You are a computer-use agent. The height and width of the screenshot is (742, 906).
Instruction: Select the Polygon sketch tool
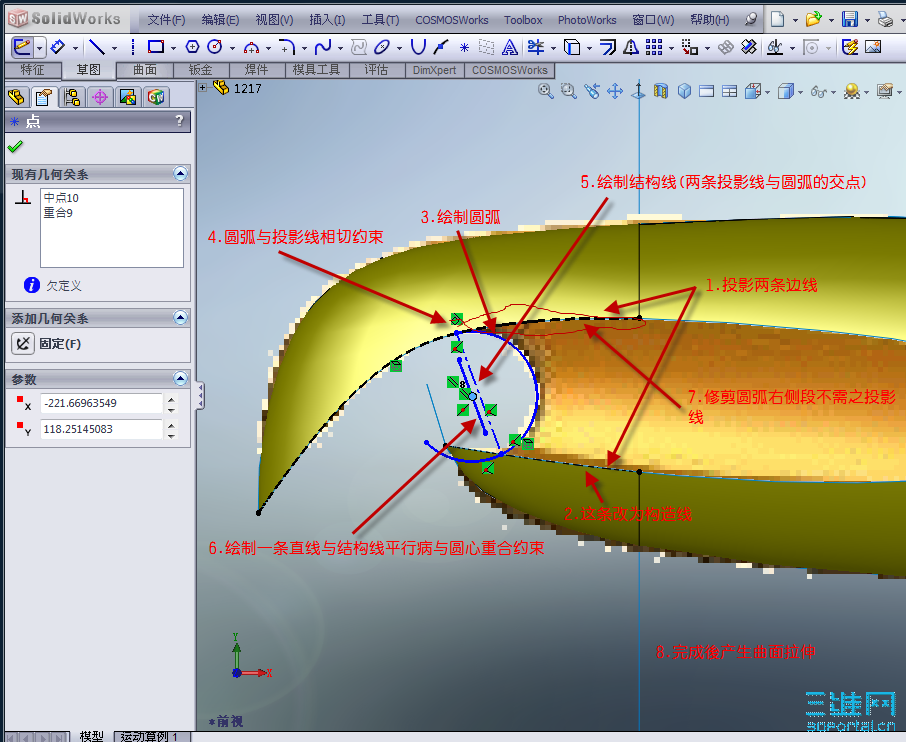192,47
